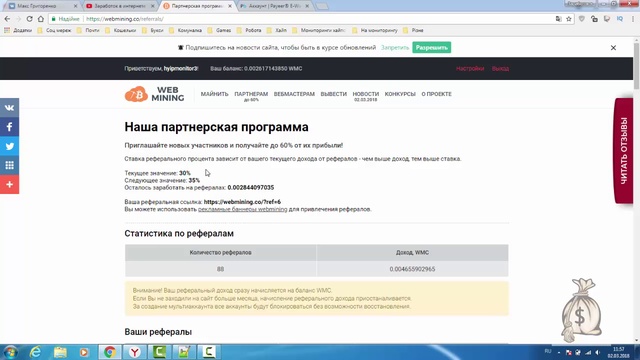The height and width of the screenshot is (360, 640).
Task: Open File Explorer from taskbar
Action: click(60, 352)
